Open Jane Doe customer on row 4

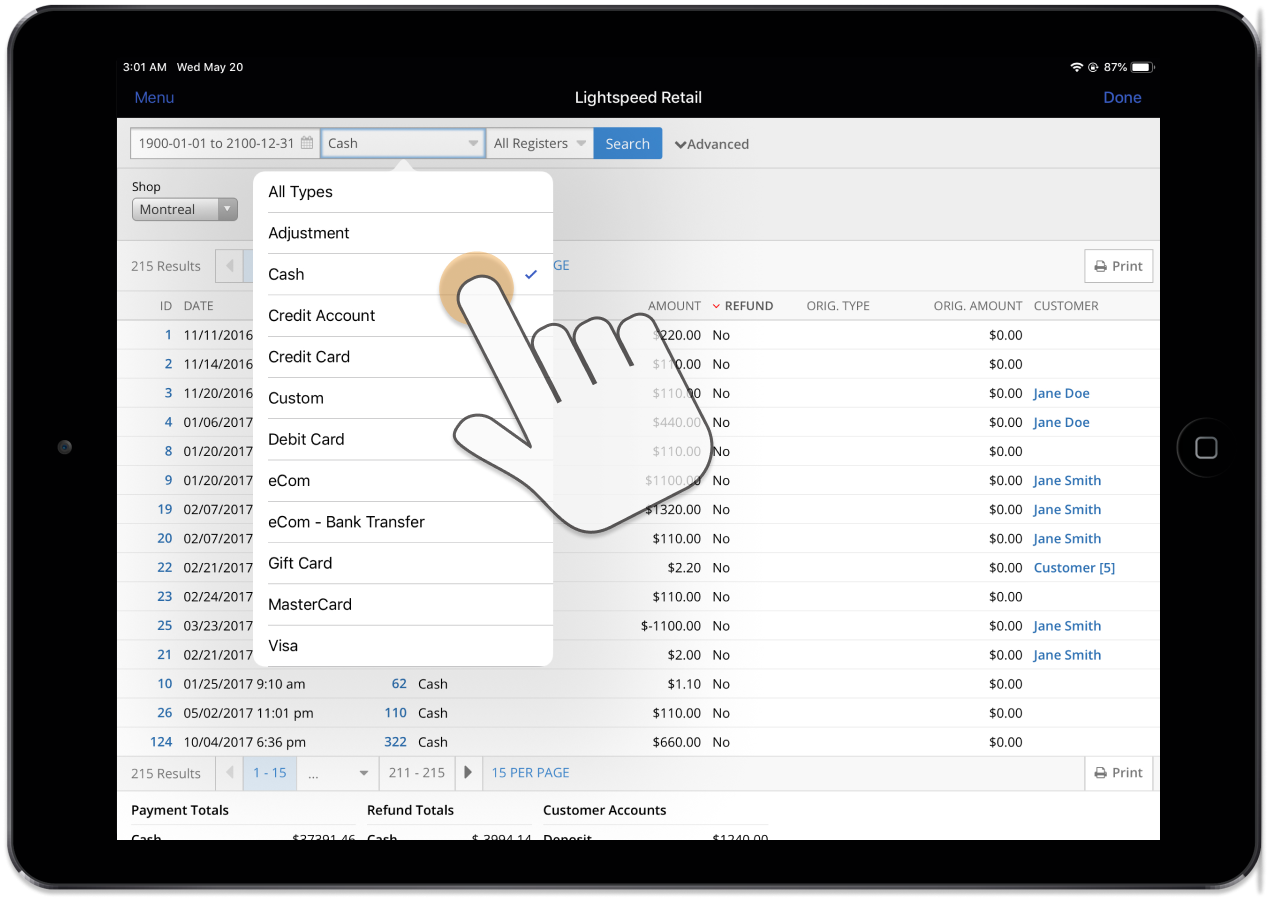coord(1061,422)
